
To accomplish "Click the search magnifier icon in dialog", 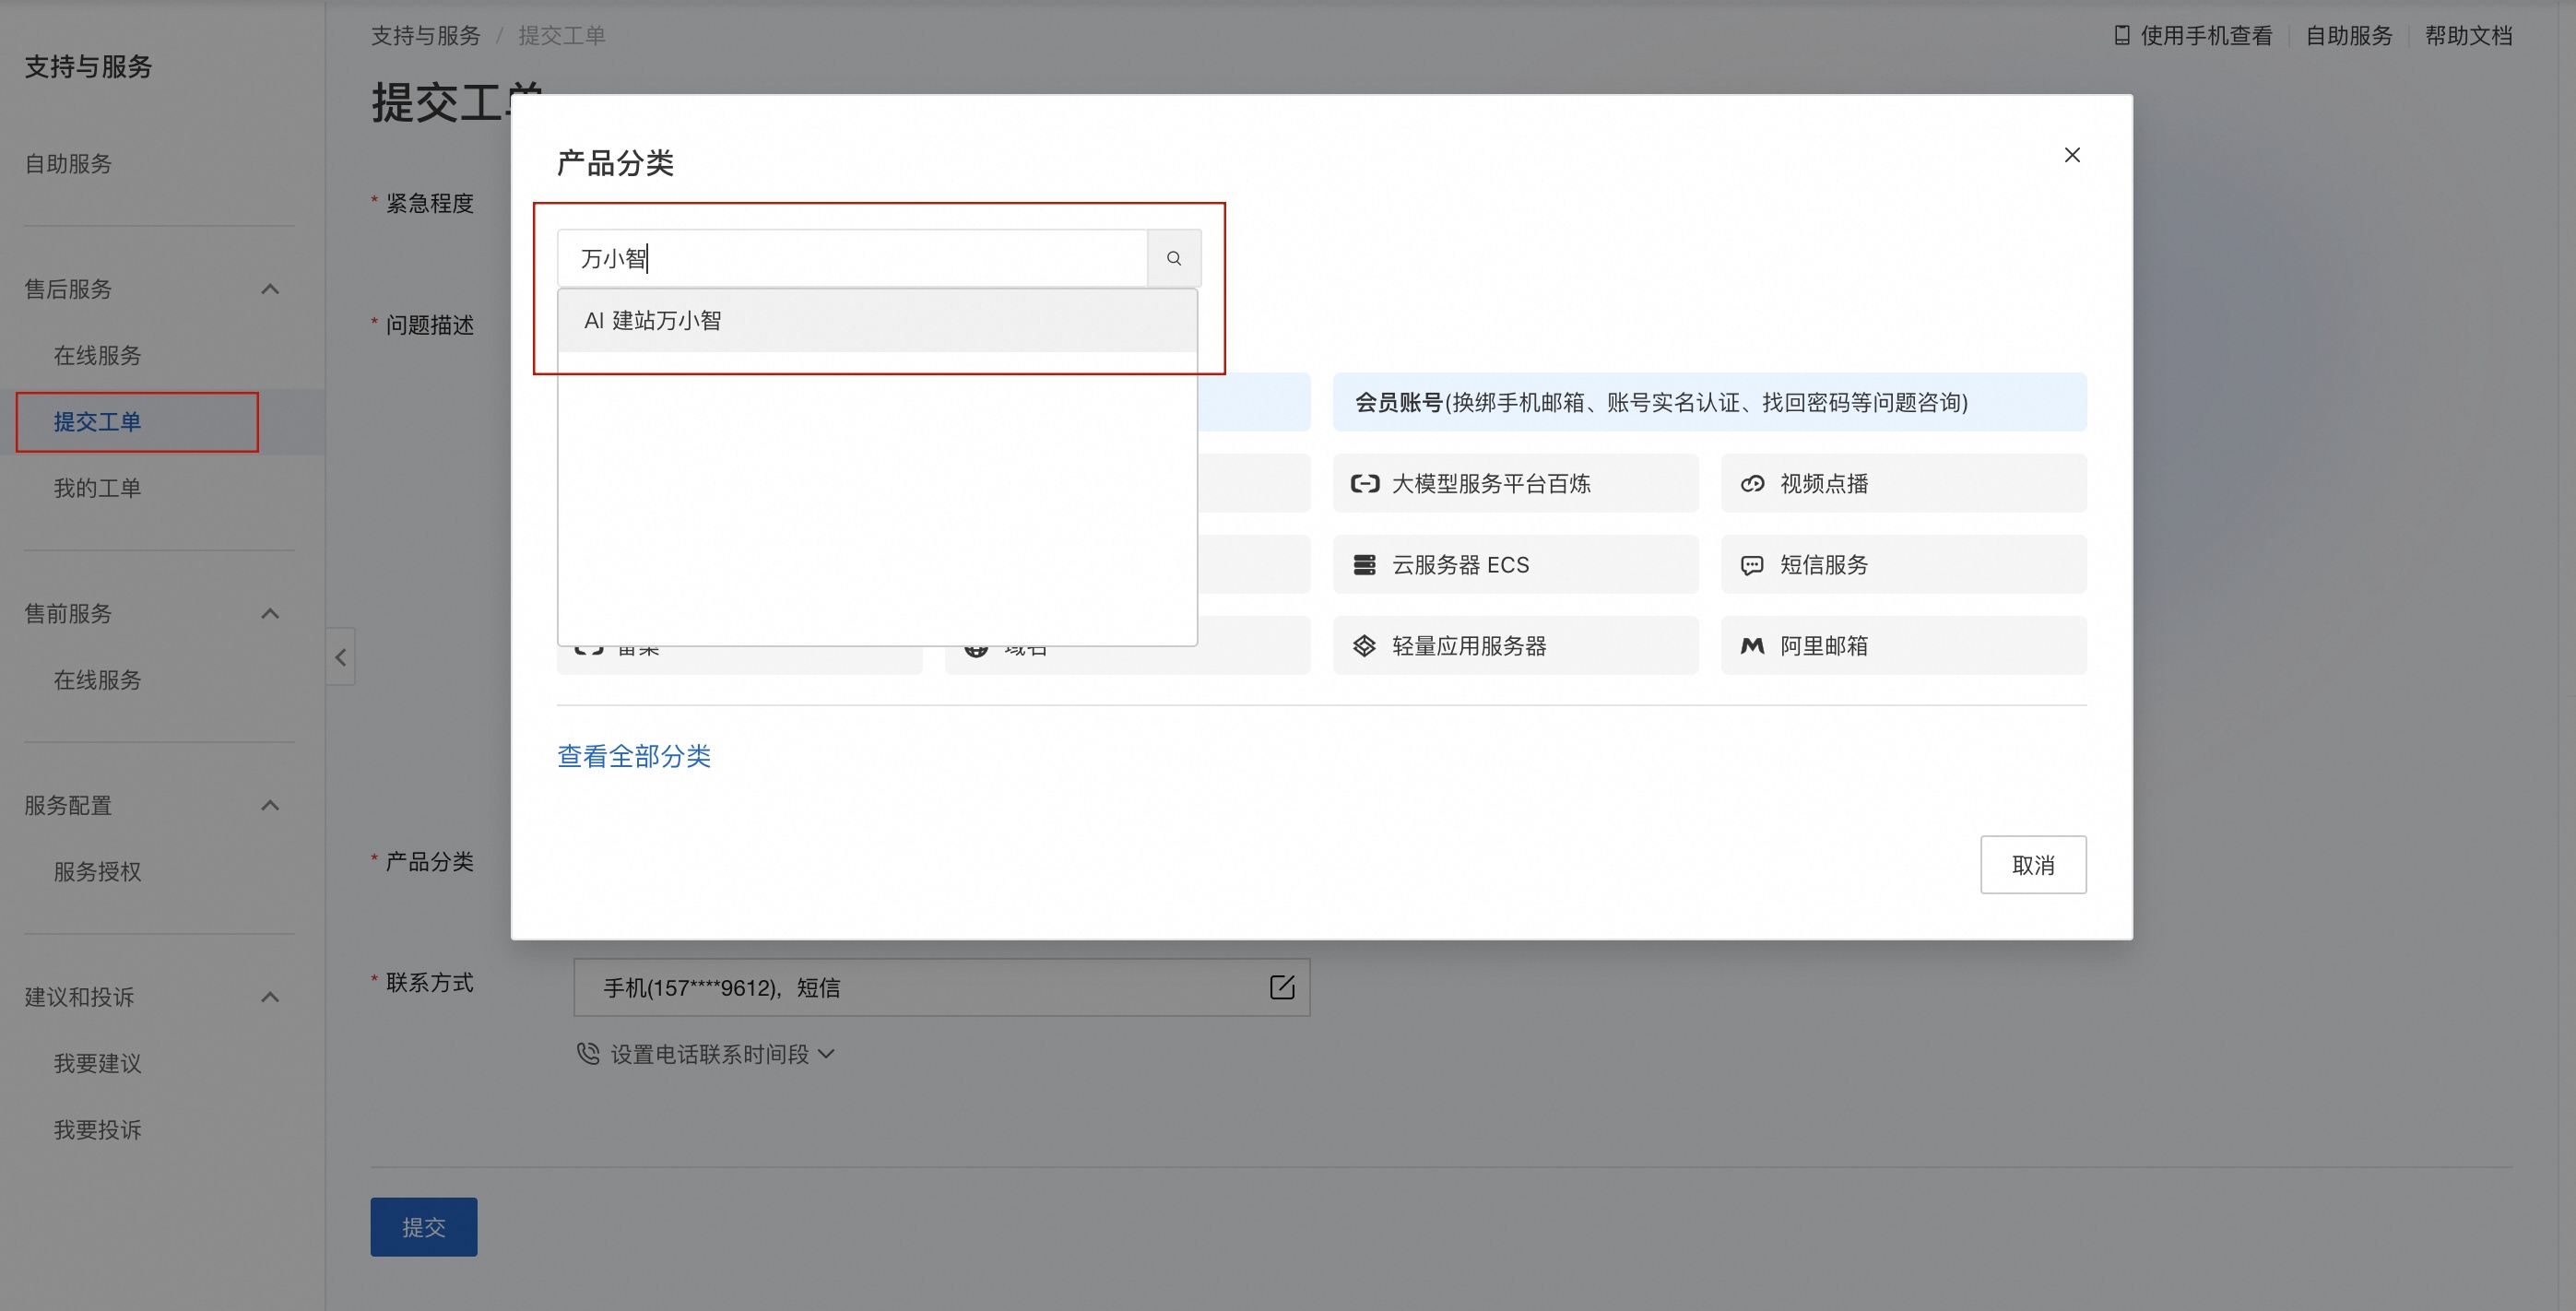I will point(1174,258).
